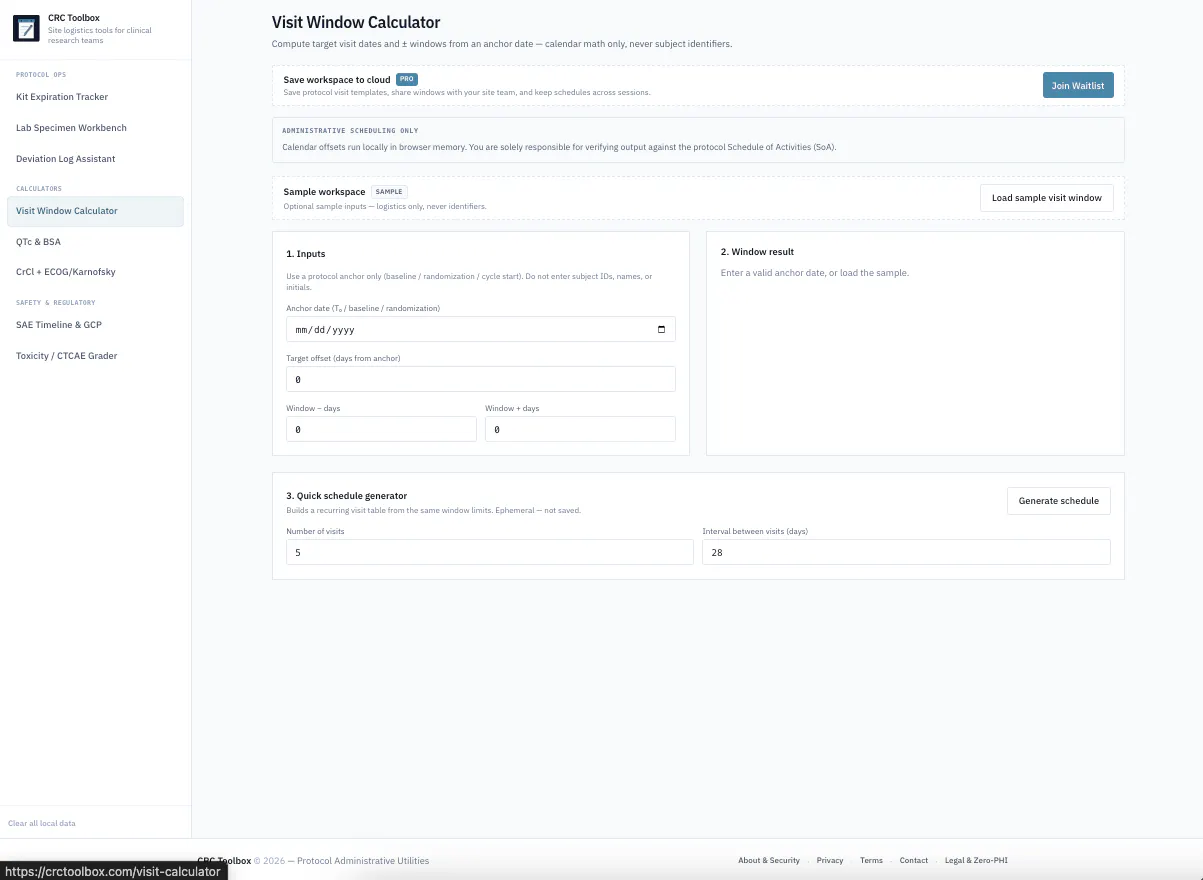Click Generate schedule button
Image resolution: width=1203 pixels, height=880 pixels.
pos(1058,501)
